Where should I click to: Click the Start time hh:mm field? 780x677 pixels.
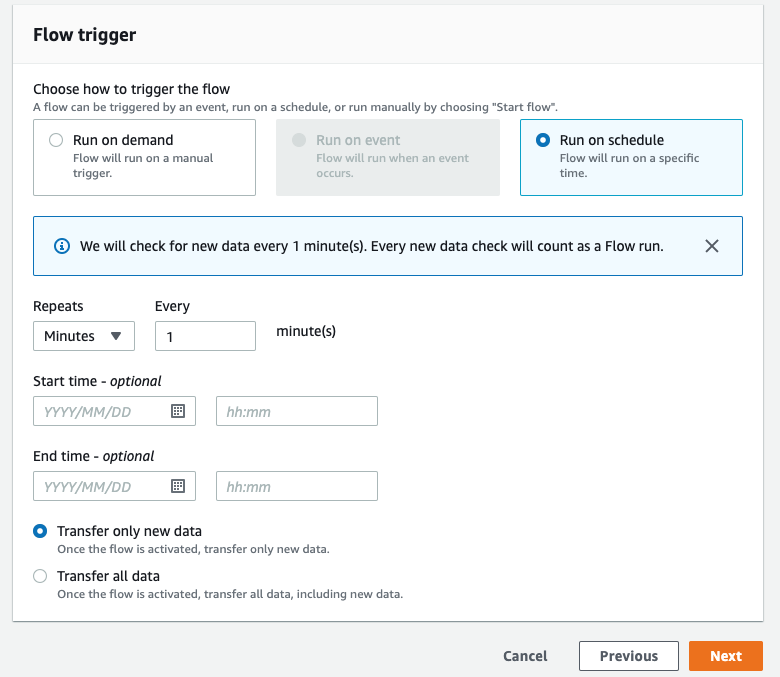point(297,411)
